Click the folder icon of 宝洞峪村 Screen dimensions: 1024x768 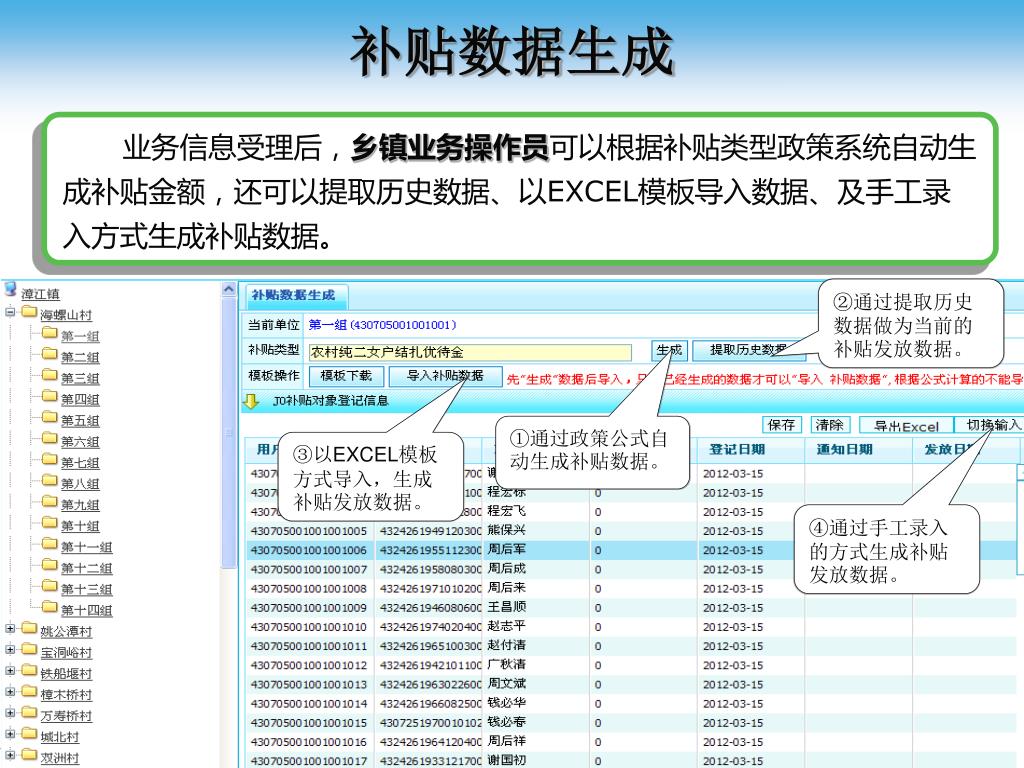pyautogui.click(x=29, y=649)
